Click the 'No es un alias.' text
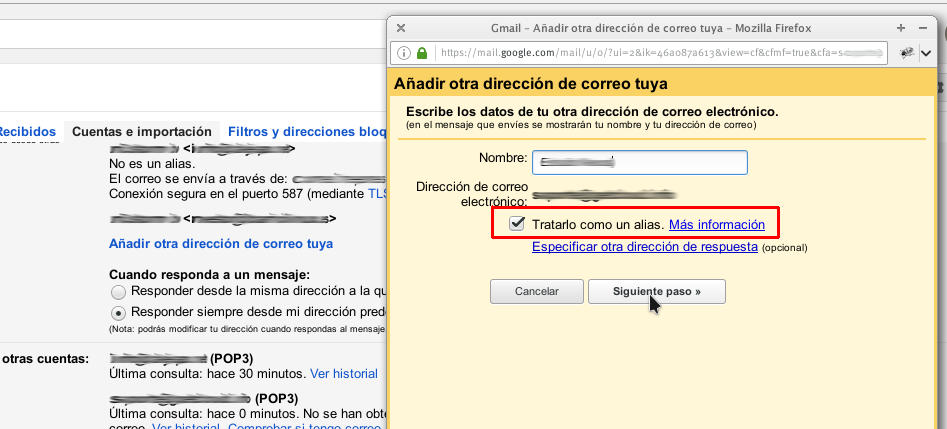This screenshot has width=947, height=429. pos(152,164)
